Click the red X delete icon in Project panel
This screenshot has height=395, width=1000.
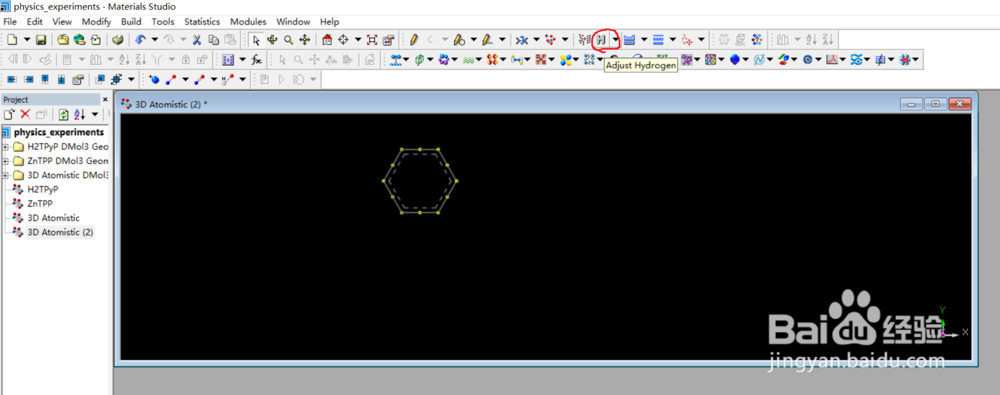26,114
